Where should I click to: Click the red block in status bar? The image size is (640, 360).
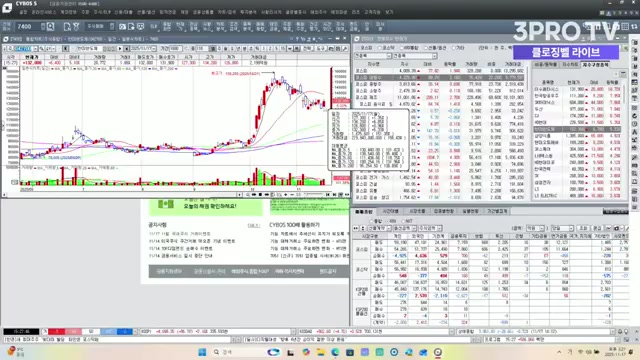pos(57,331)
